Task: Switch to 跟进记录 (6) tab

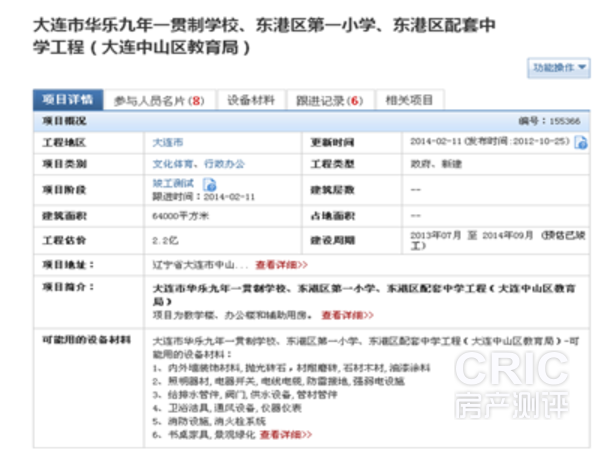Action: coord(330,101)
